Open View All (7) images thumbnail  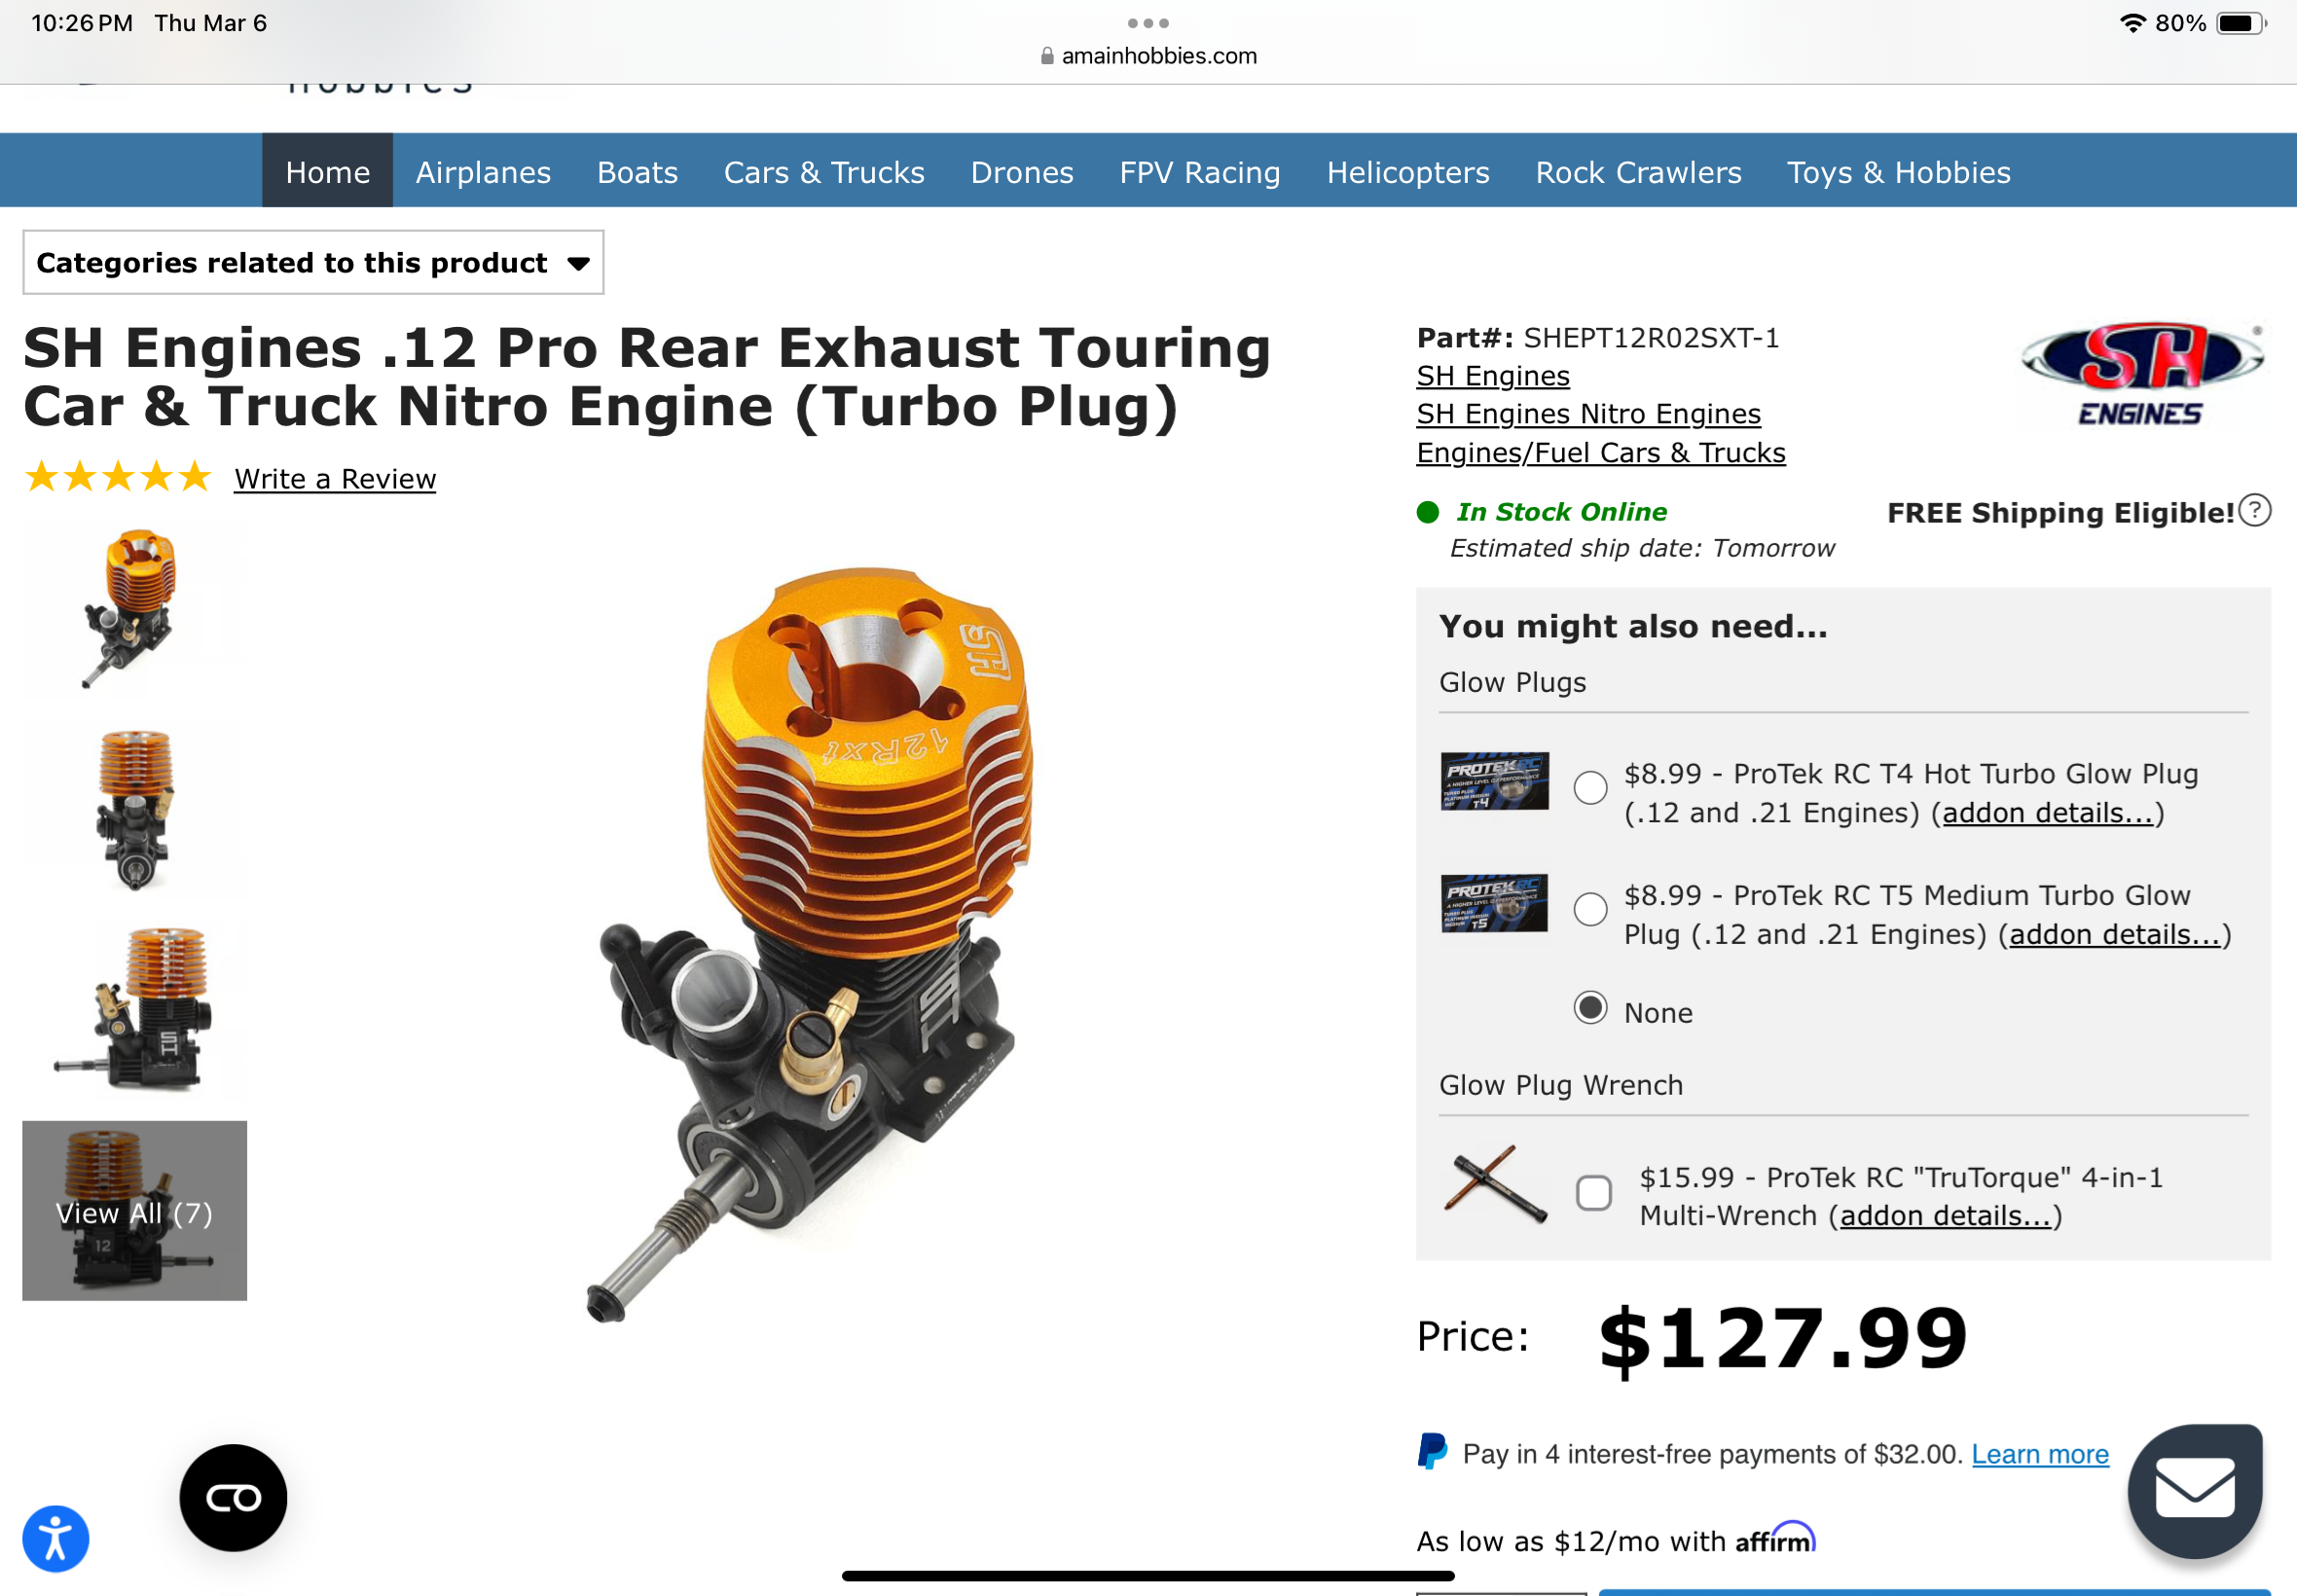tap(135, 1211)
